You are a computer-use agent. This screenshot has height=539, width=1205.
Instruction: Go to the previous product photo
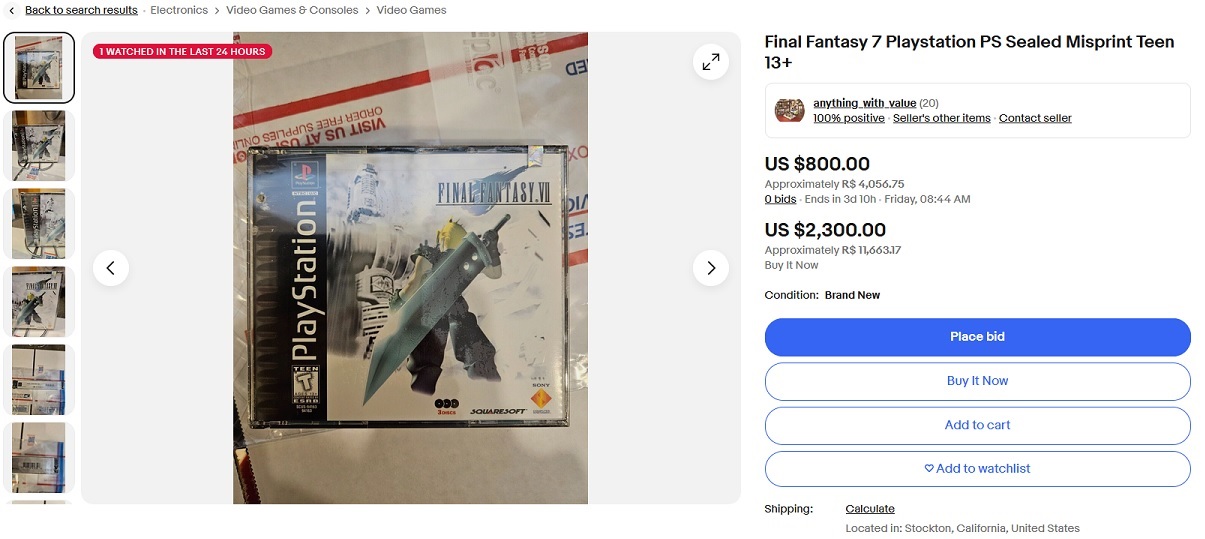(x=111, y=268)
